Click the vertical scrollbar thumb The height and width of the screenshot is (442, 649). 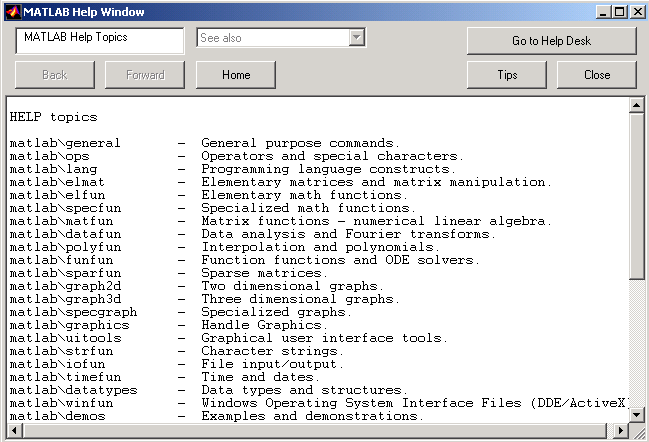click(x=636, y=196)
